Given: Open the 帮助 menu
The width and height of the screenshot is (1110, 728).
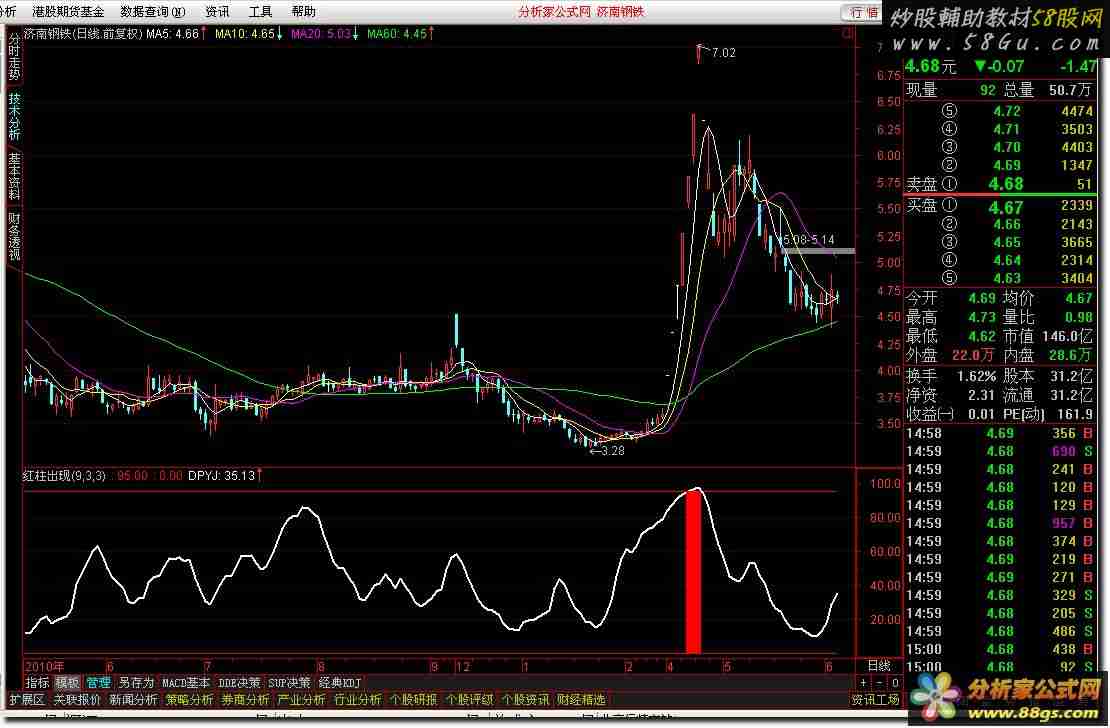Looking at the screenshot, I should (x=304, y=11).
